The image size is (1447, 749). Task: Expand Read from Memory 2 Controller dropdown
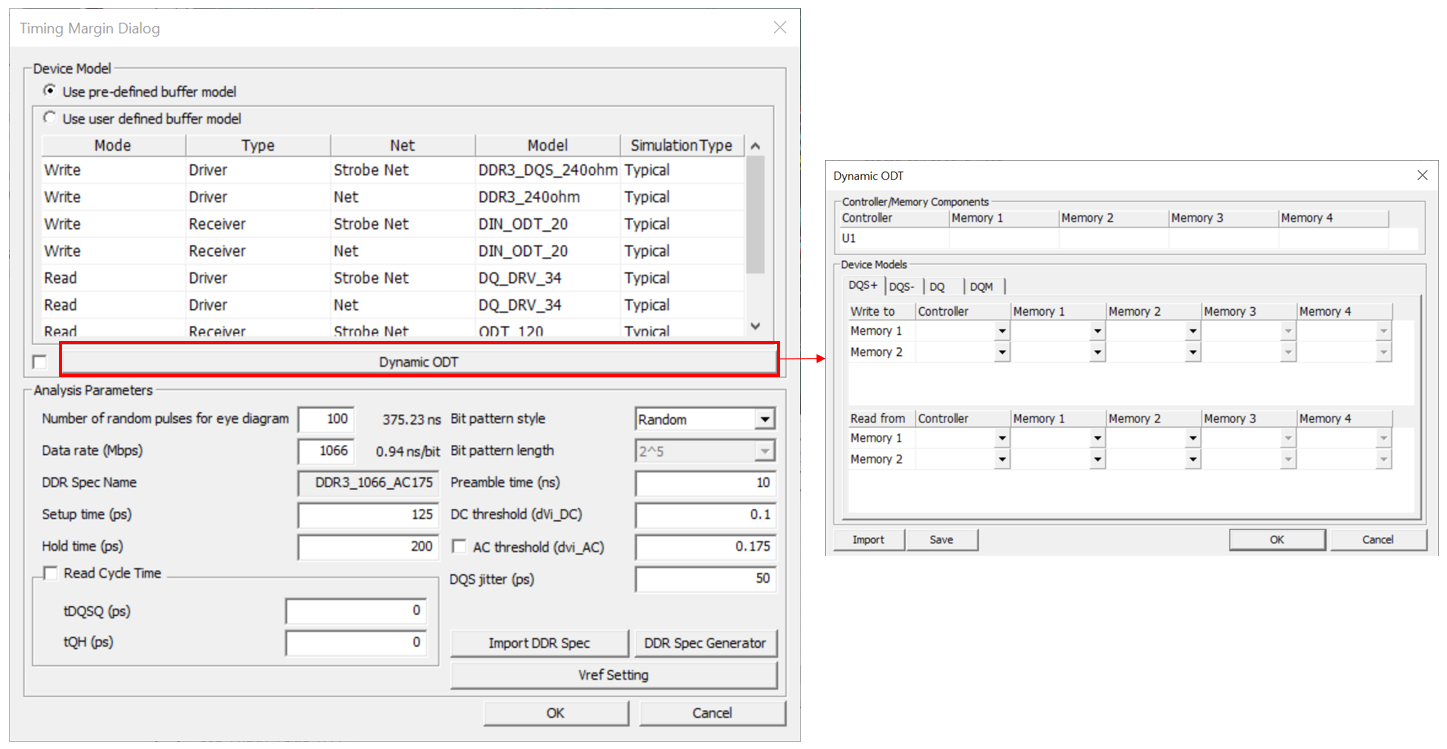tap(1001, 459)
